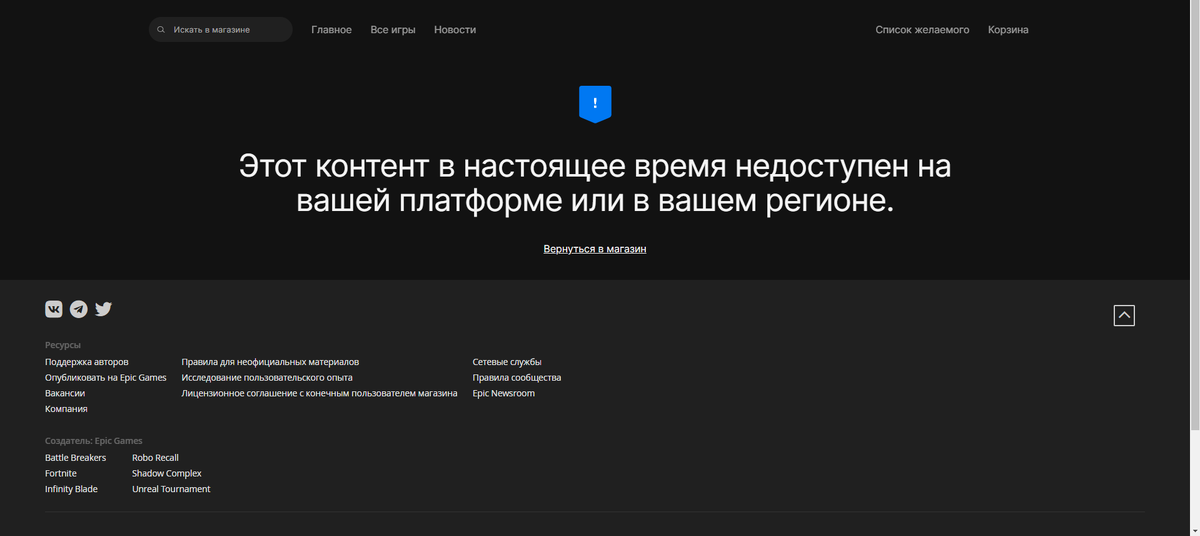Open Unreal Tournament link
The width and height of the screenshot is (1200, 536).
(171, 489)
